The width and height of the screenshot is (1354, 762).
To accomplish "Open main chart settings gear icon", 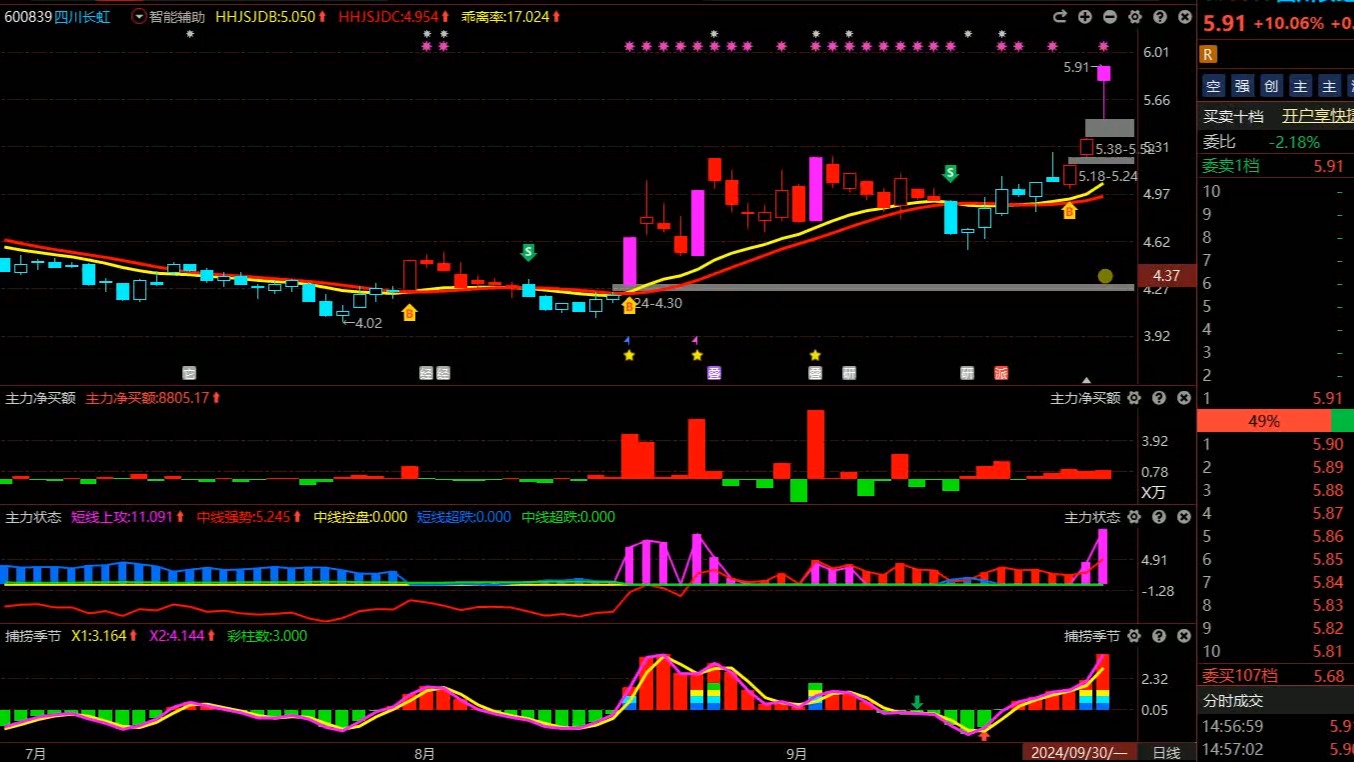I will pos(1134,17).
